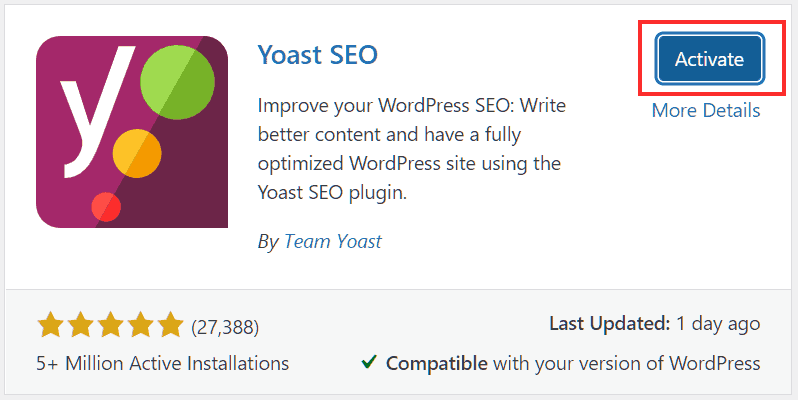Click the Last Updated 1 day ago text

(x=654, y=324)
